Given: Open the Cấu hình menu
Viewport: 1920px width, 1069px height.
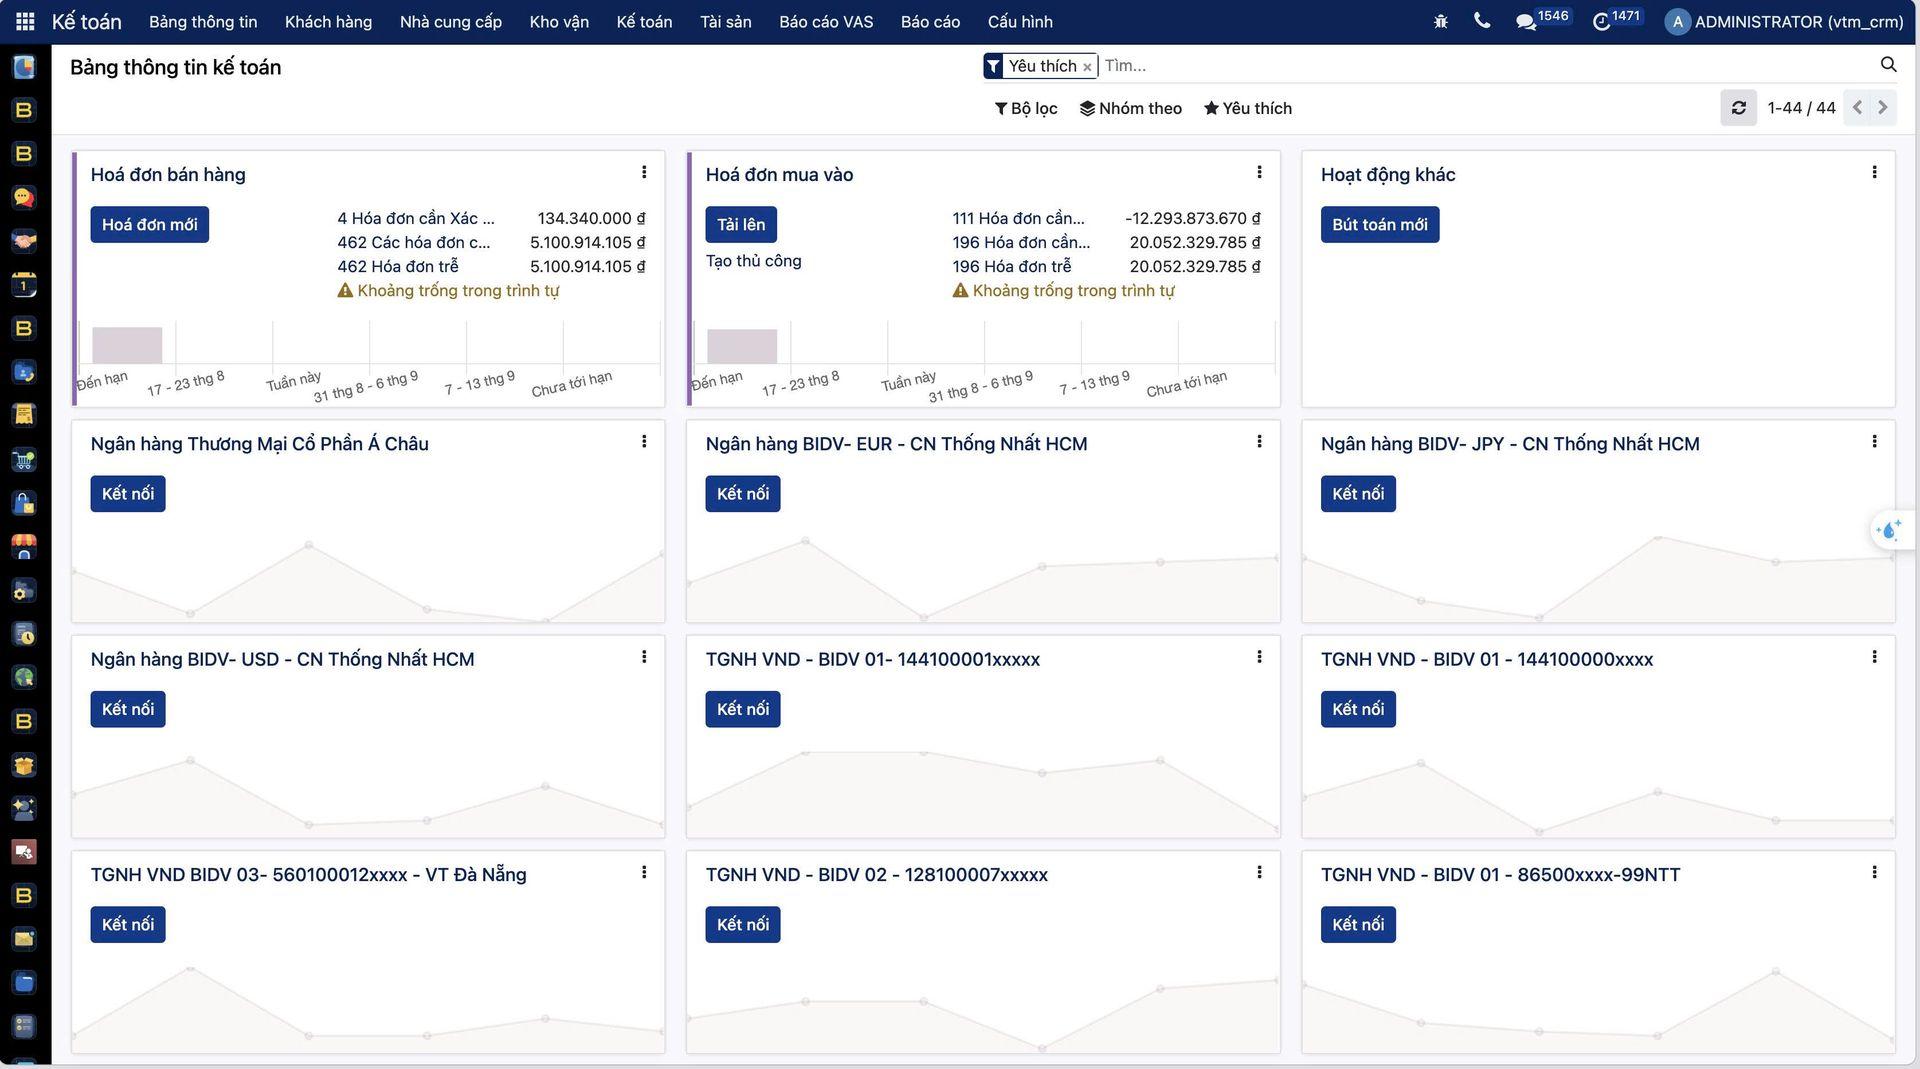Looking at the screenshot, I should [1020, 21].
